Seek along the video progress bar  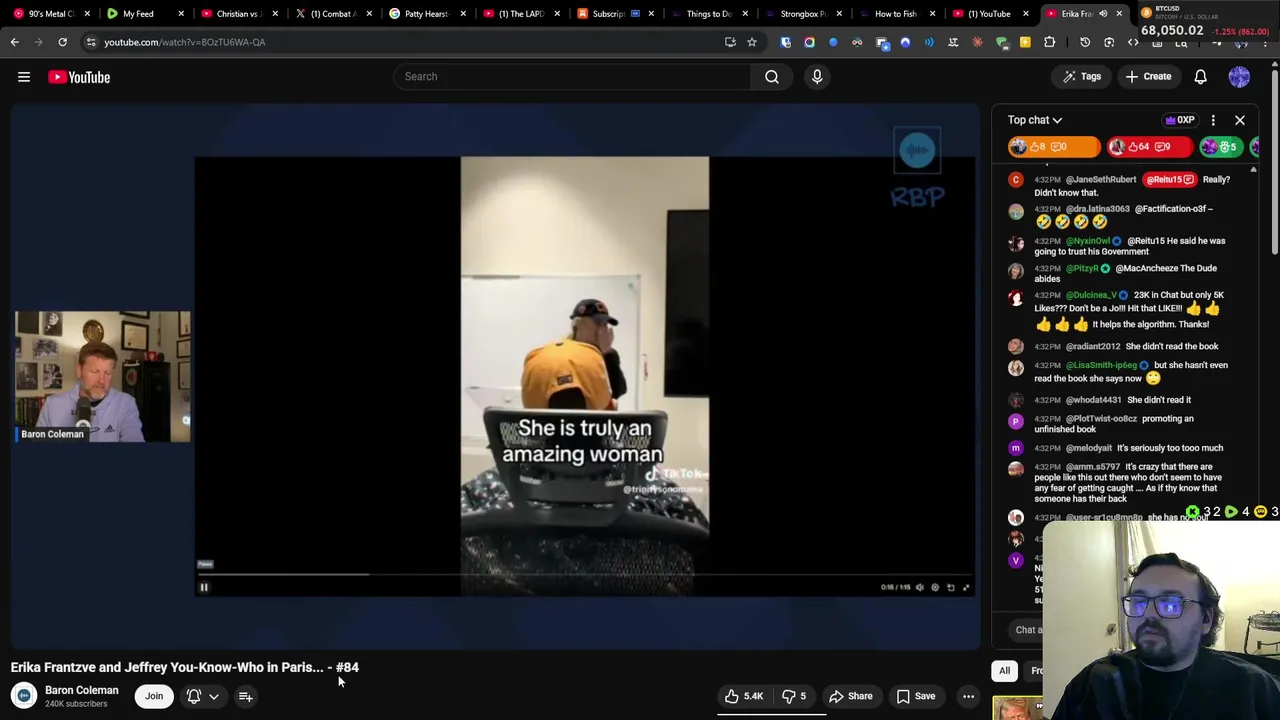pyautogui.click(x=585, y=575)
